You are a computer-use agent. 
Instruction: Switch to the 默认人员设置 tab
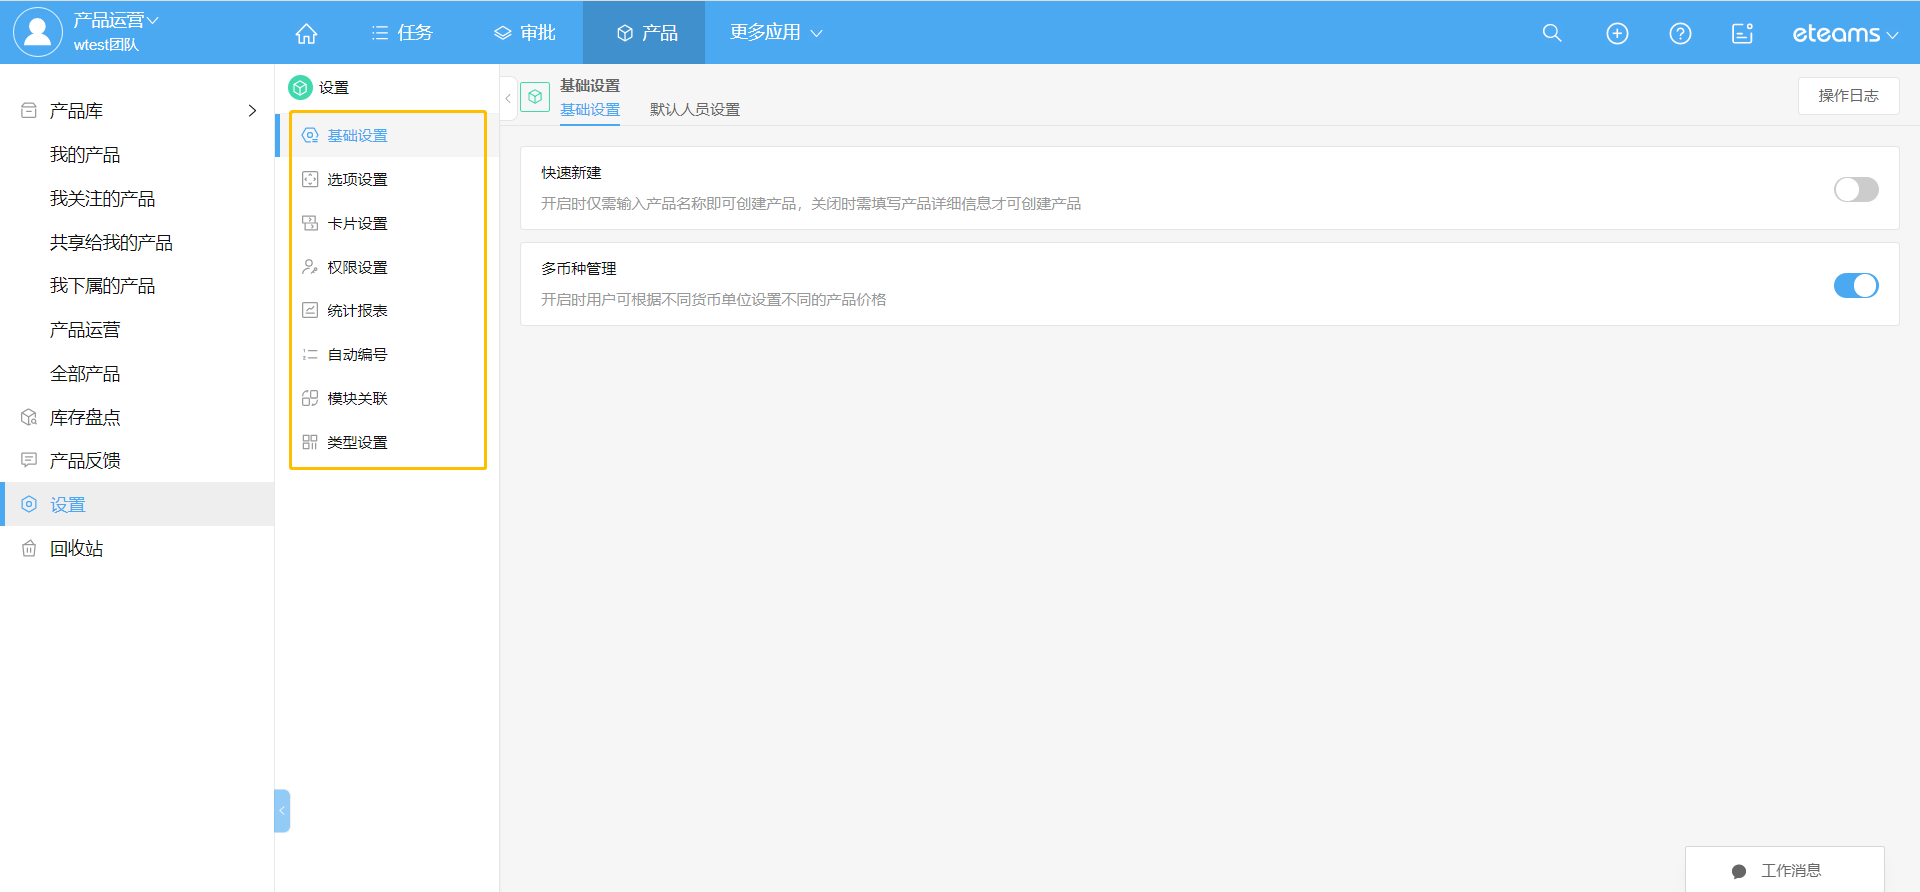tap(694, 109)
